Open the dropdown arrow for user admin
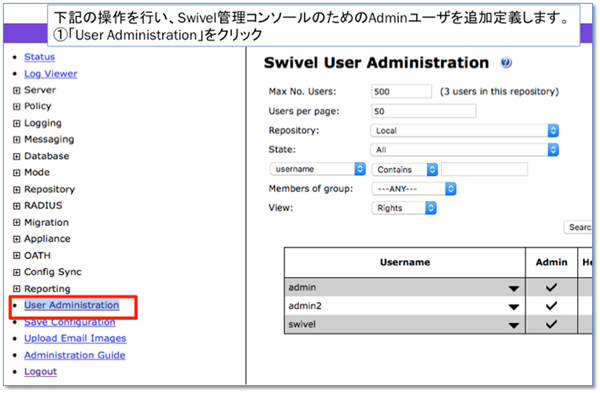The height and width of the screenshot is (393, 600). (514, 289)
